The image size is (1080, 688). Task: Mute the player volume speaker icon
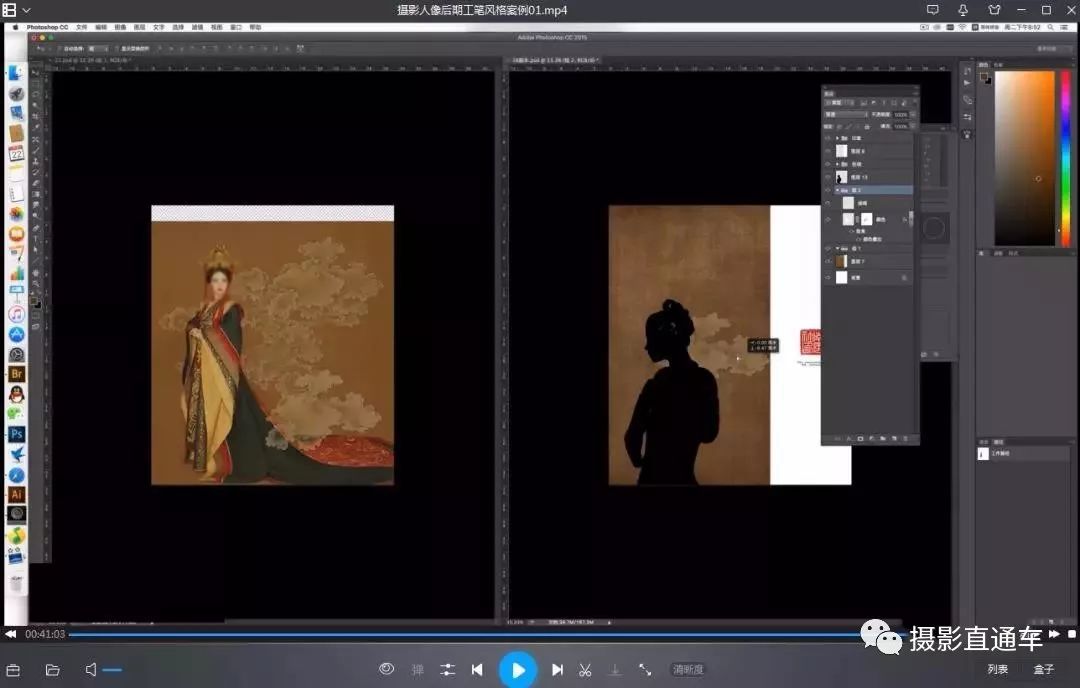coord(90,669)
